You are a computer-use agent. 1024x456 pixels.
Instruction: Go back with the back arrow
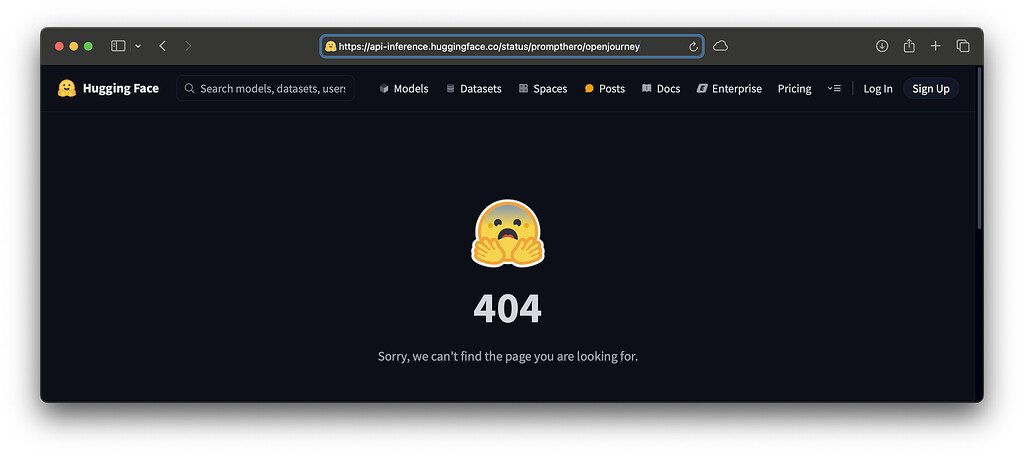pyautogui.click(x=163, y=46)
